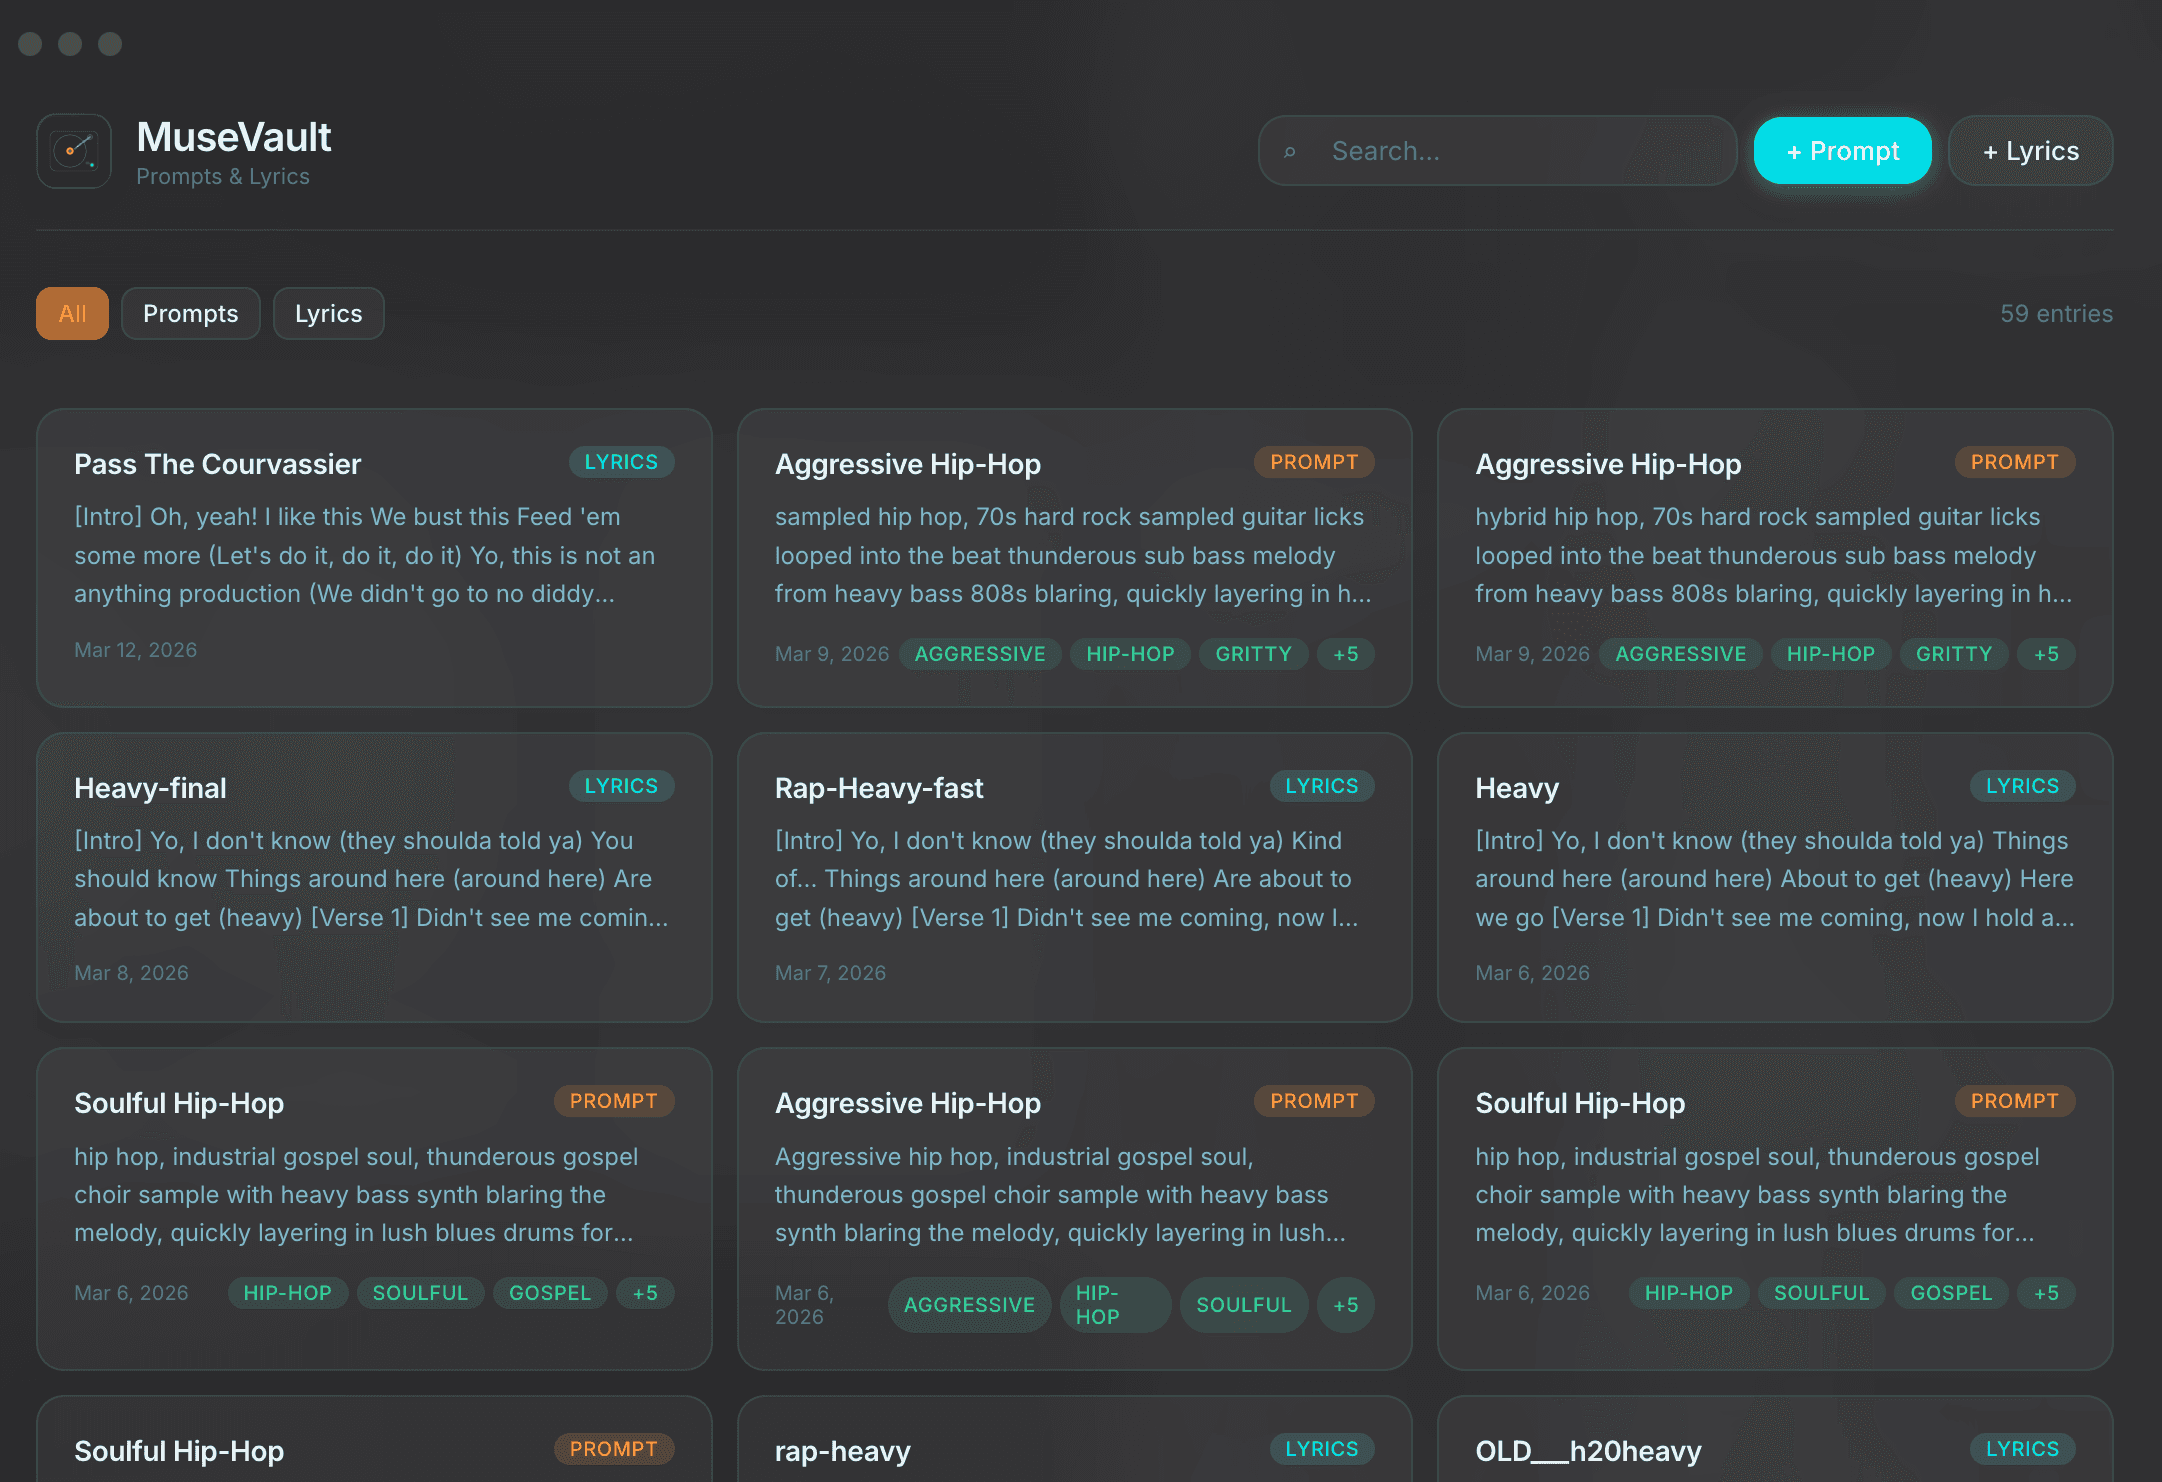Image resolution: width=2162 pixels, height=1482 pixels.
Task: Click the MuseVault turntable logo icon
Action: [x=74, y=151]
